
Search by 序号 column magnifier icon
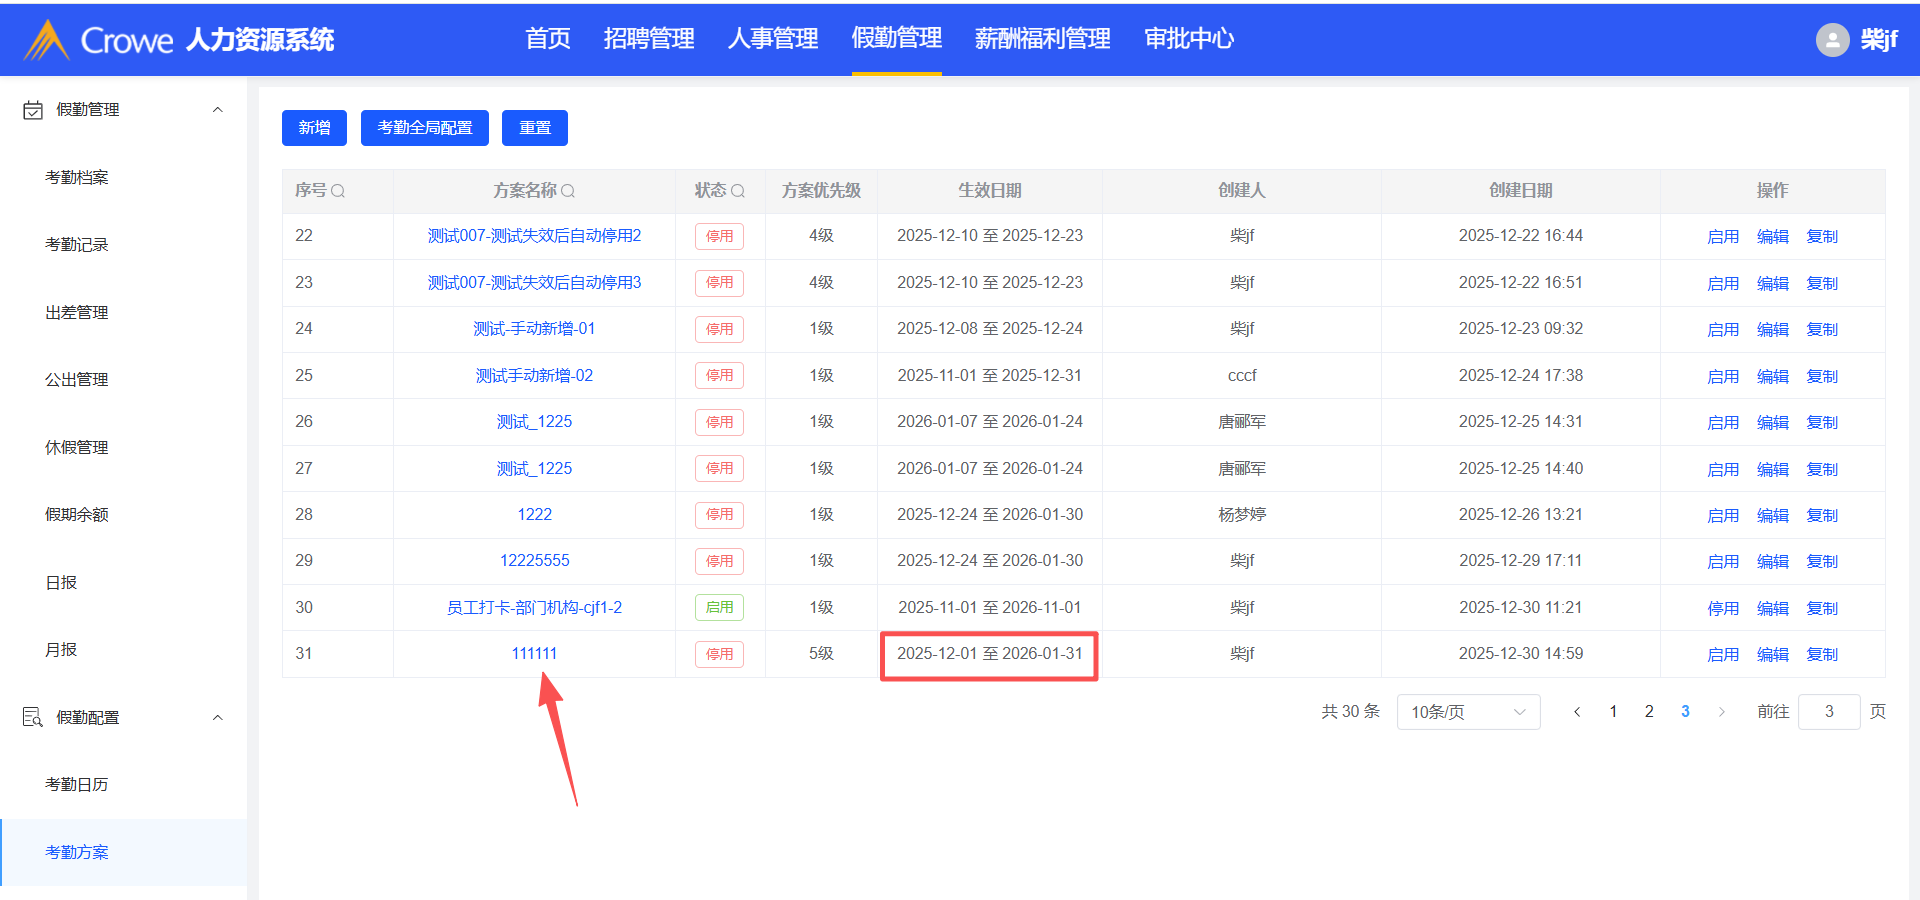pyautogui.click(x=338, y=191)
